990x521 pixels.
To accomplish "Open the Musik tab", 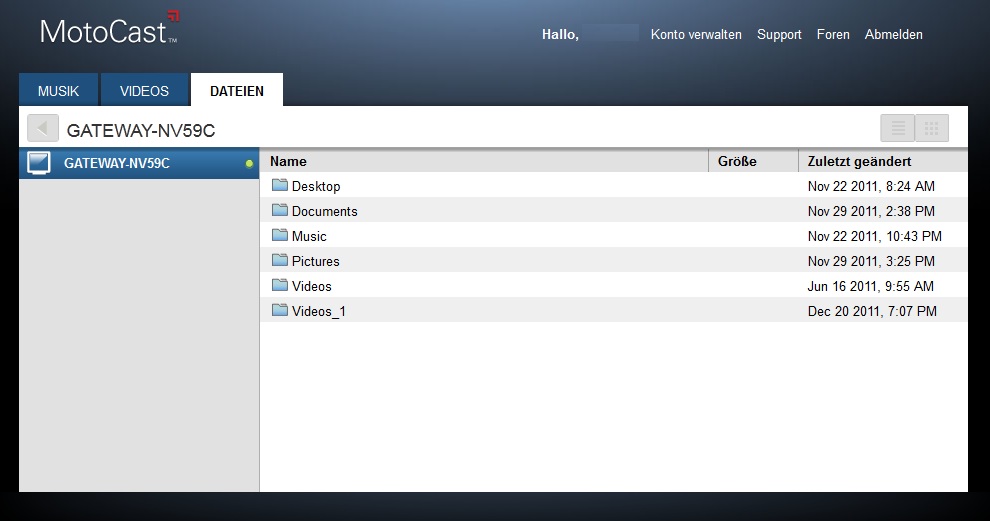I will (58, 91).
